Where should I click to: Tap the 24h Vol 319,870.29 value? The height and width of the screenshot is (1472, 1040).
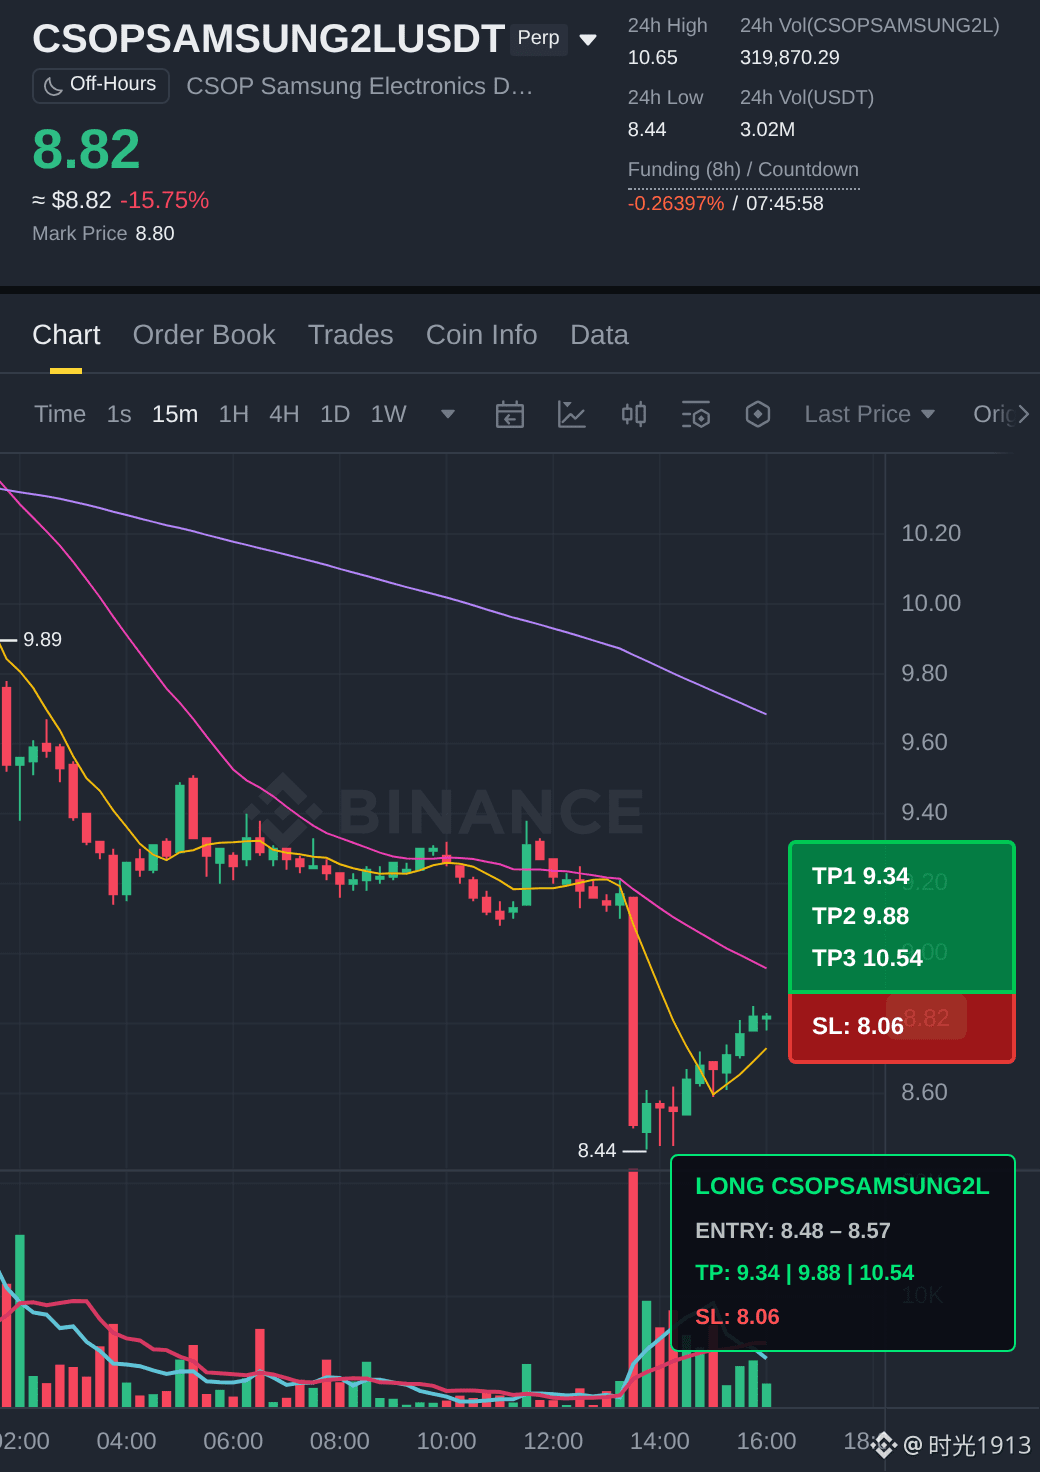pyautogui.click(x=790, y=57)
